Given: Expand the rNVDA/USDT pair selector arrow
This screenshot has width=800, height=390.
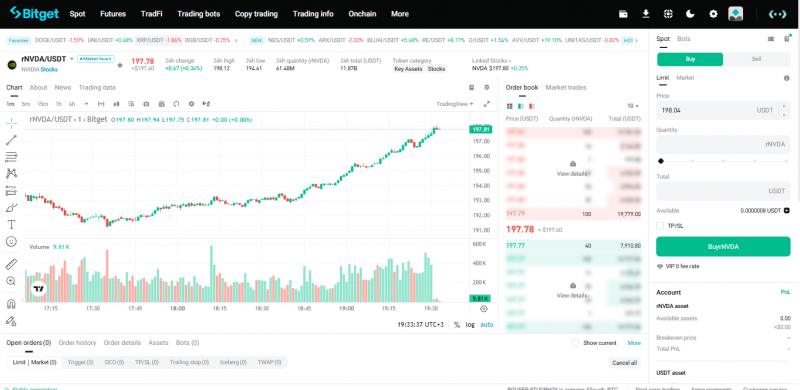Looking at the screenshot, I should click(x=72, y=59).
